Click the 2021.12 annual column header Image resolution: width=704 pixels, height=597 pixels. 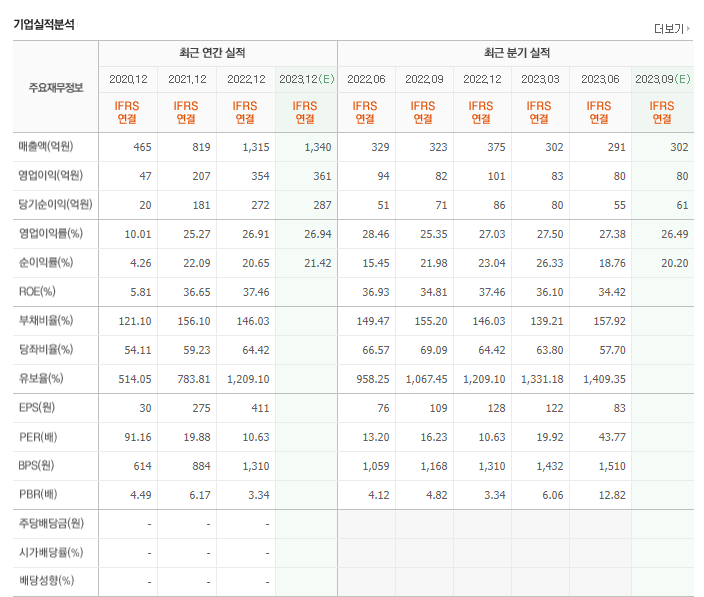click(187, 79)
